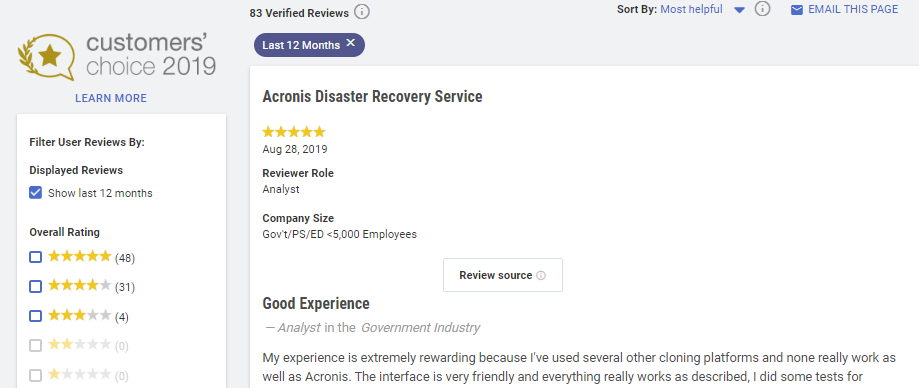Screen dimensions: 919x388
Task: Select the Last 12 Months filter tag
Action: click(x=309, y=45)
